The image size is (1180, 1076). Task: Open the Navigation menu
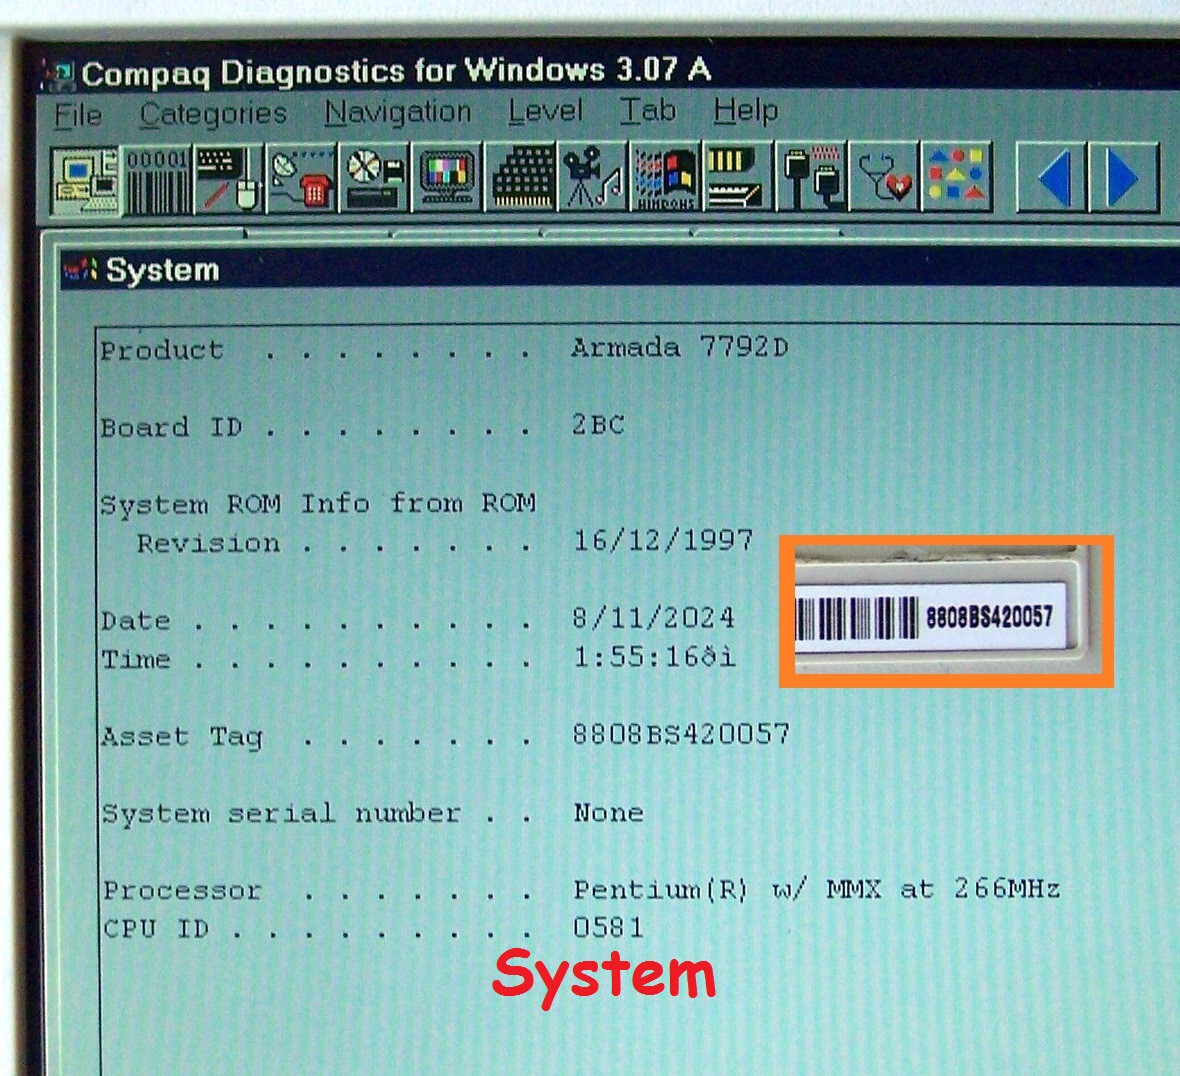tap(397, 112)
